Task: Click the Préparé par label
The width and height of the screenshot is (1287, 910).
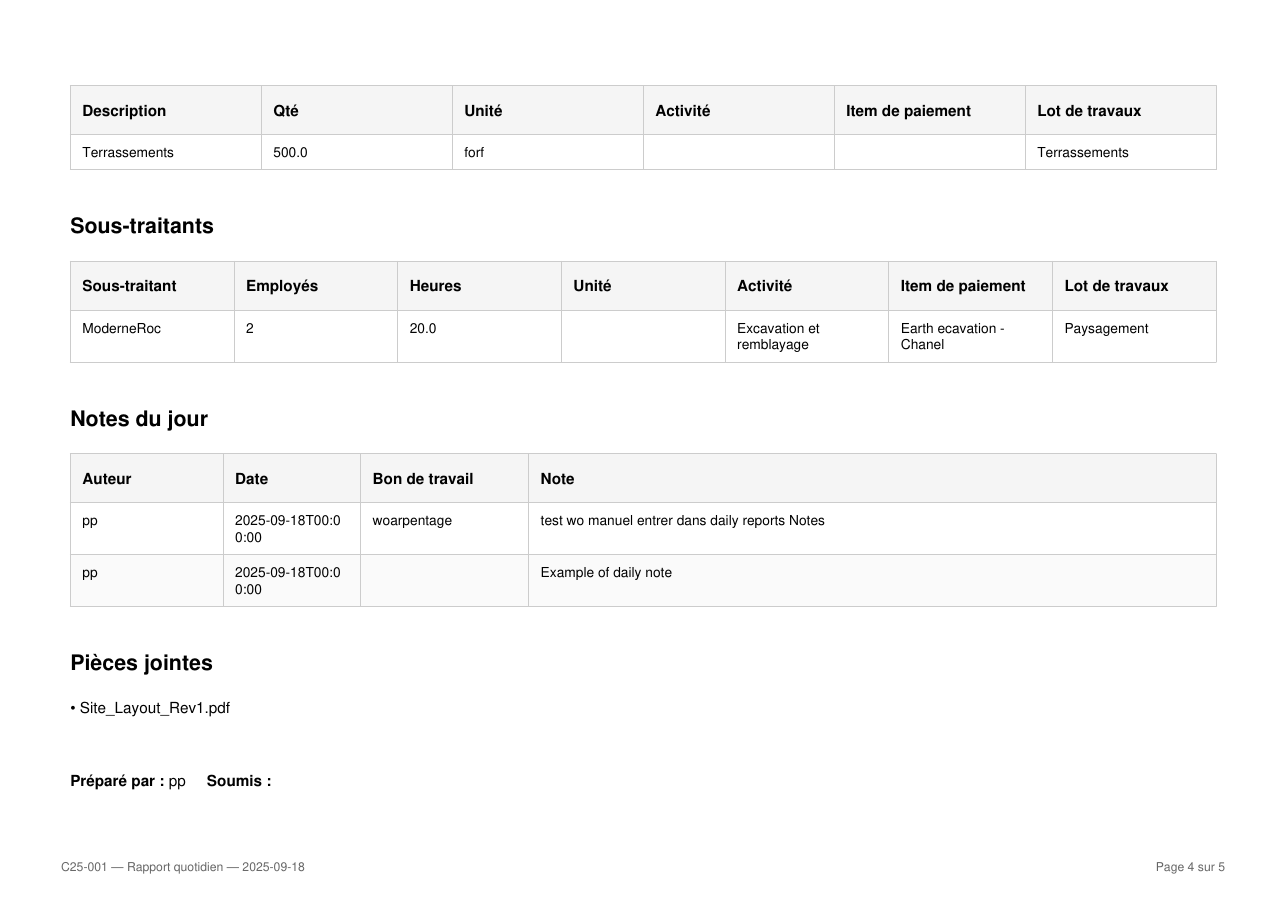Action: point(117,781)
